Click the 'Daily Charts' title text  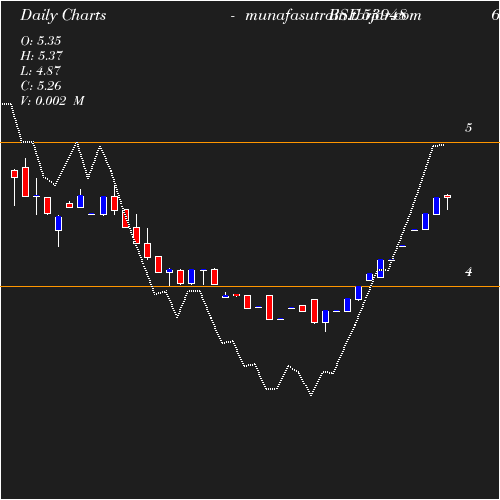coord(63,16)
